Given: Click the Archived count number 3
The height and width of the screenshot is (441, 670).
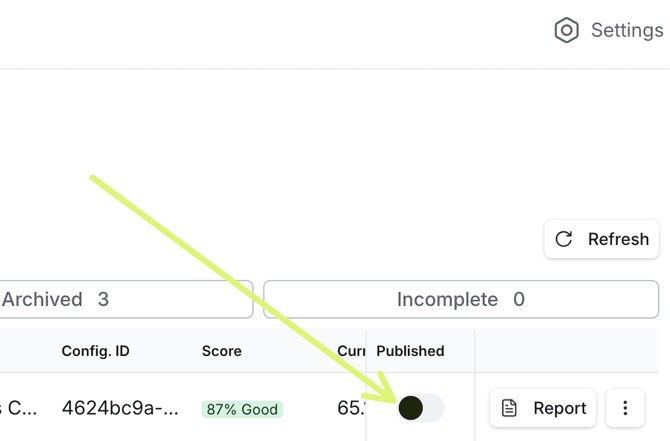Looking at the screenshot, I should [x=103, y=299].
